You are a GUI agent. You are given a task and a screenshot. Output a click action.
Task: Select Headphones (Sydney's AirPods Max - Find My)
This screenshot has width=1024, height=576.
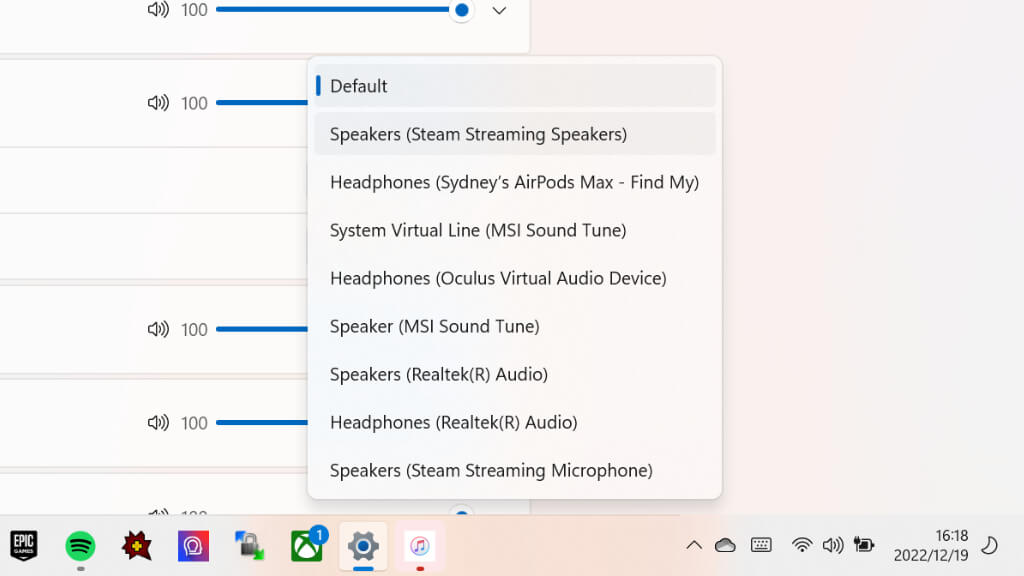(x=515, y=182)
